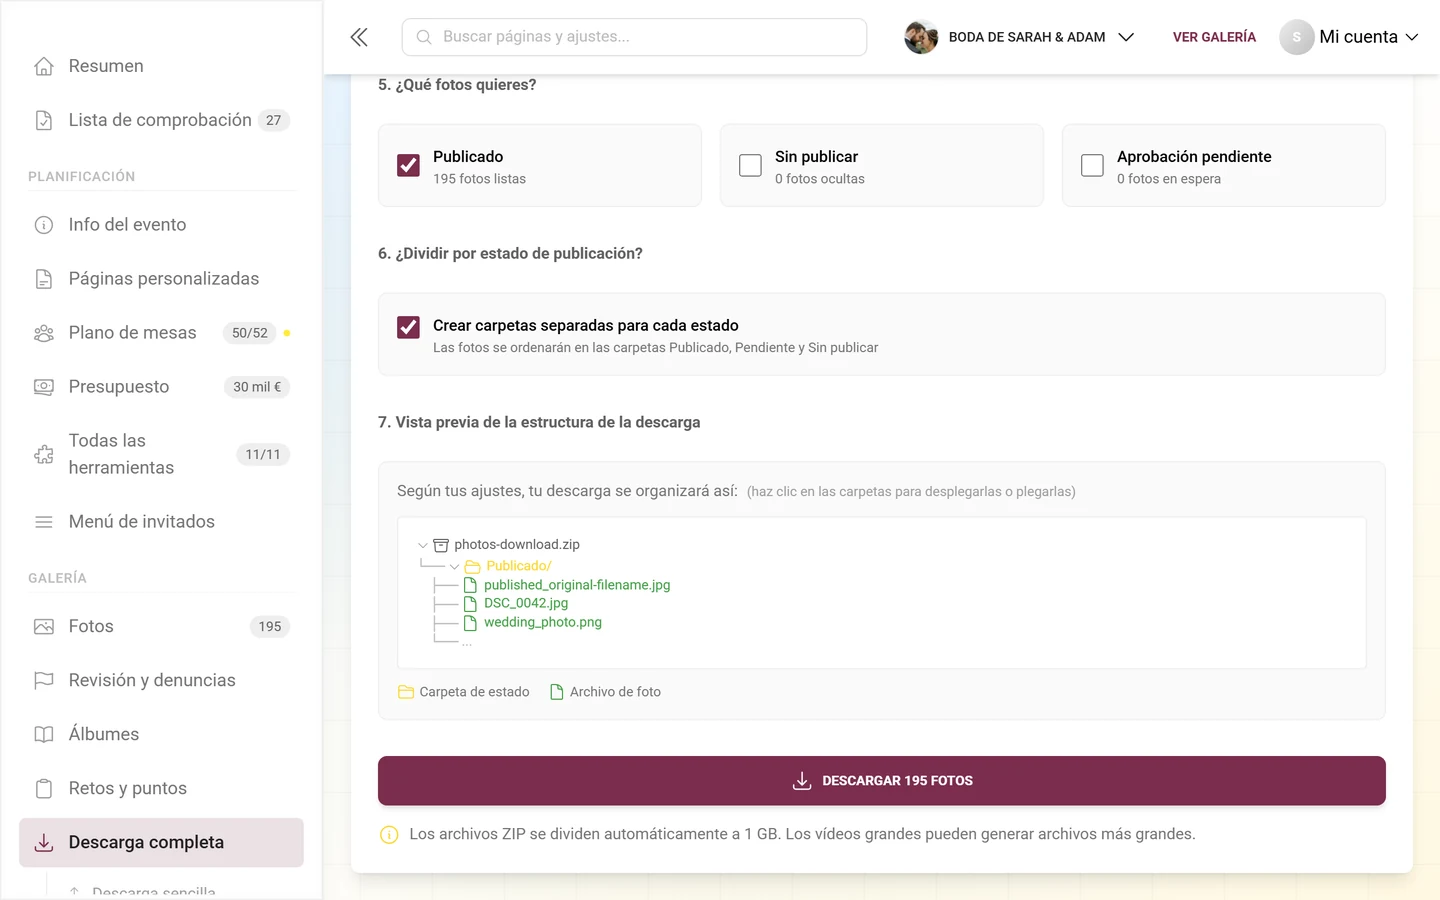
Task: Click the 27 badge on Lista de comprobación
Action: pos(274,120)
